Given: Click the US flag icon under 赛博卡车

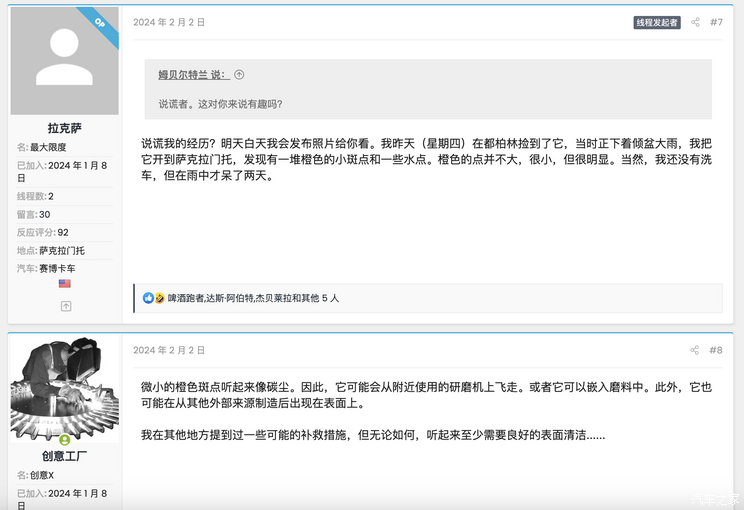Looking at the screenshot, I should 65,284.
